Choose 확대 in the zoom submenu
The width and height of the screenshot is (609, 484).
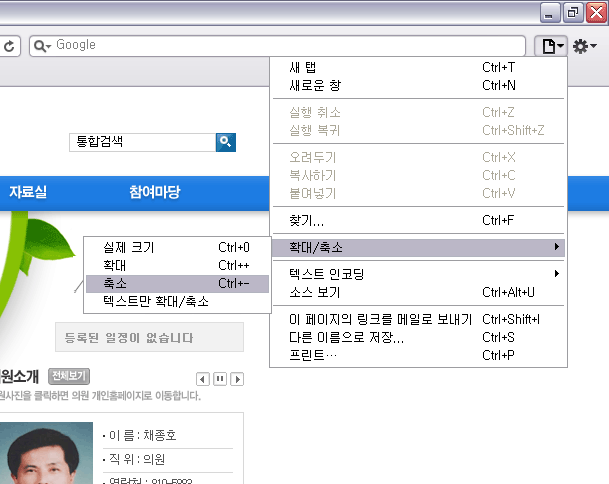(x=177, y=265)
